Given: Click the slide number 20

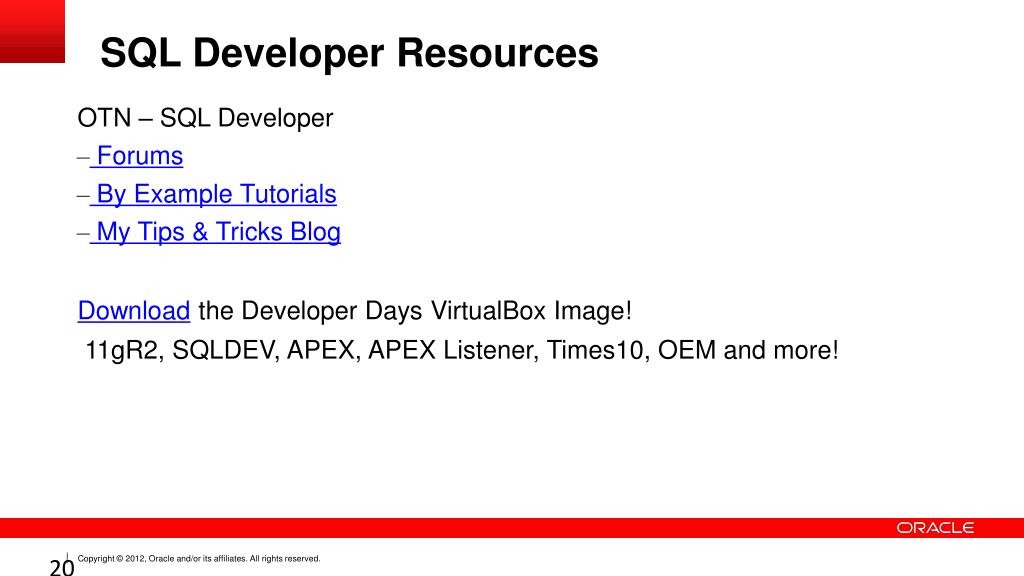Looking at the screenshot, I should 62,567.
